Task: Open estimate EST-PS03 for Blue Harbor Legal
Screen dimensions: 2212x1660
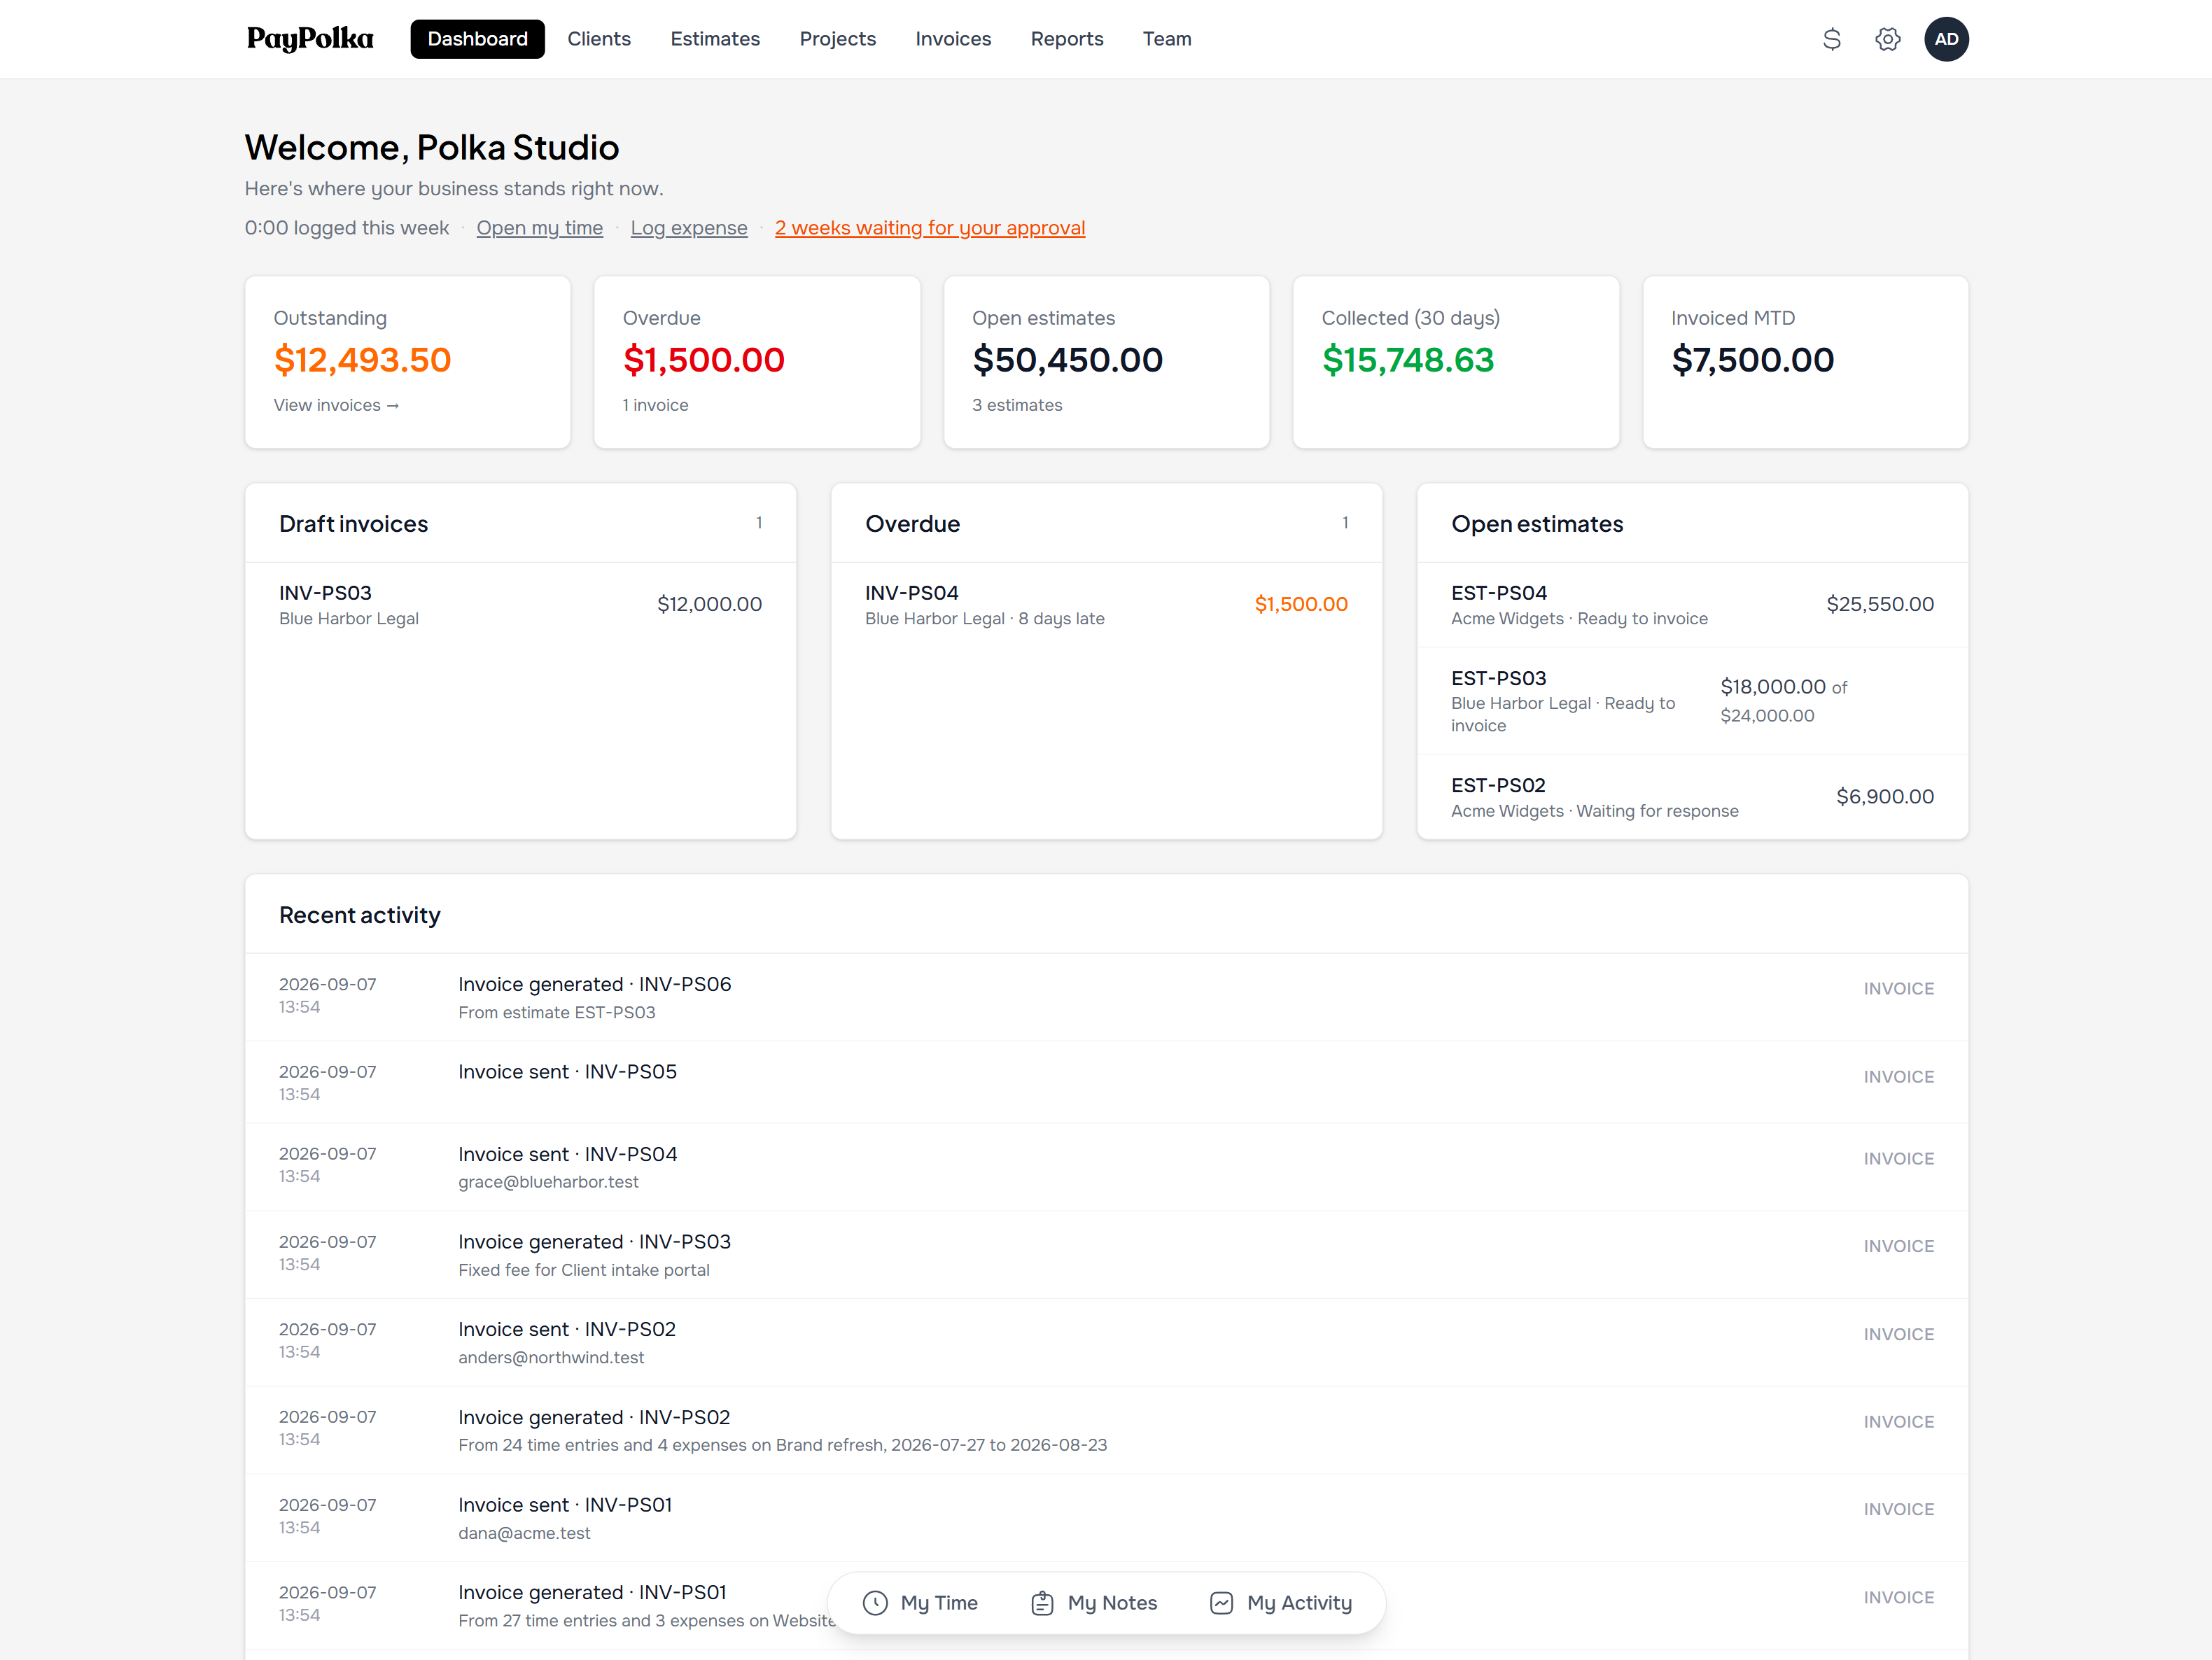Action: (1692, 701)
